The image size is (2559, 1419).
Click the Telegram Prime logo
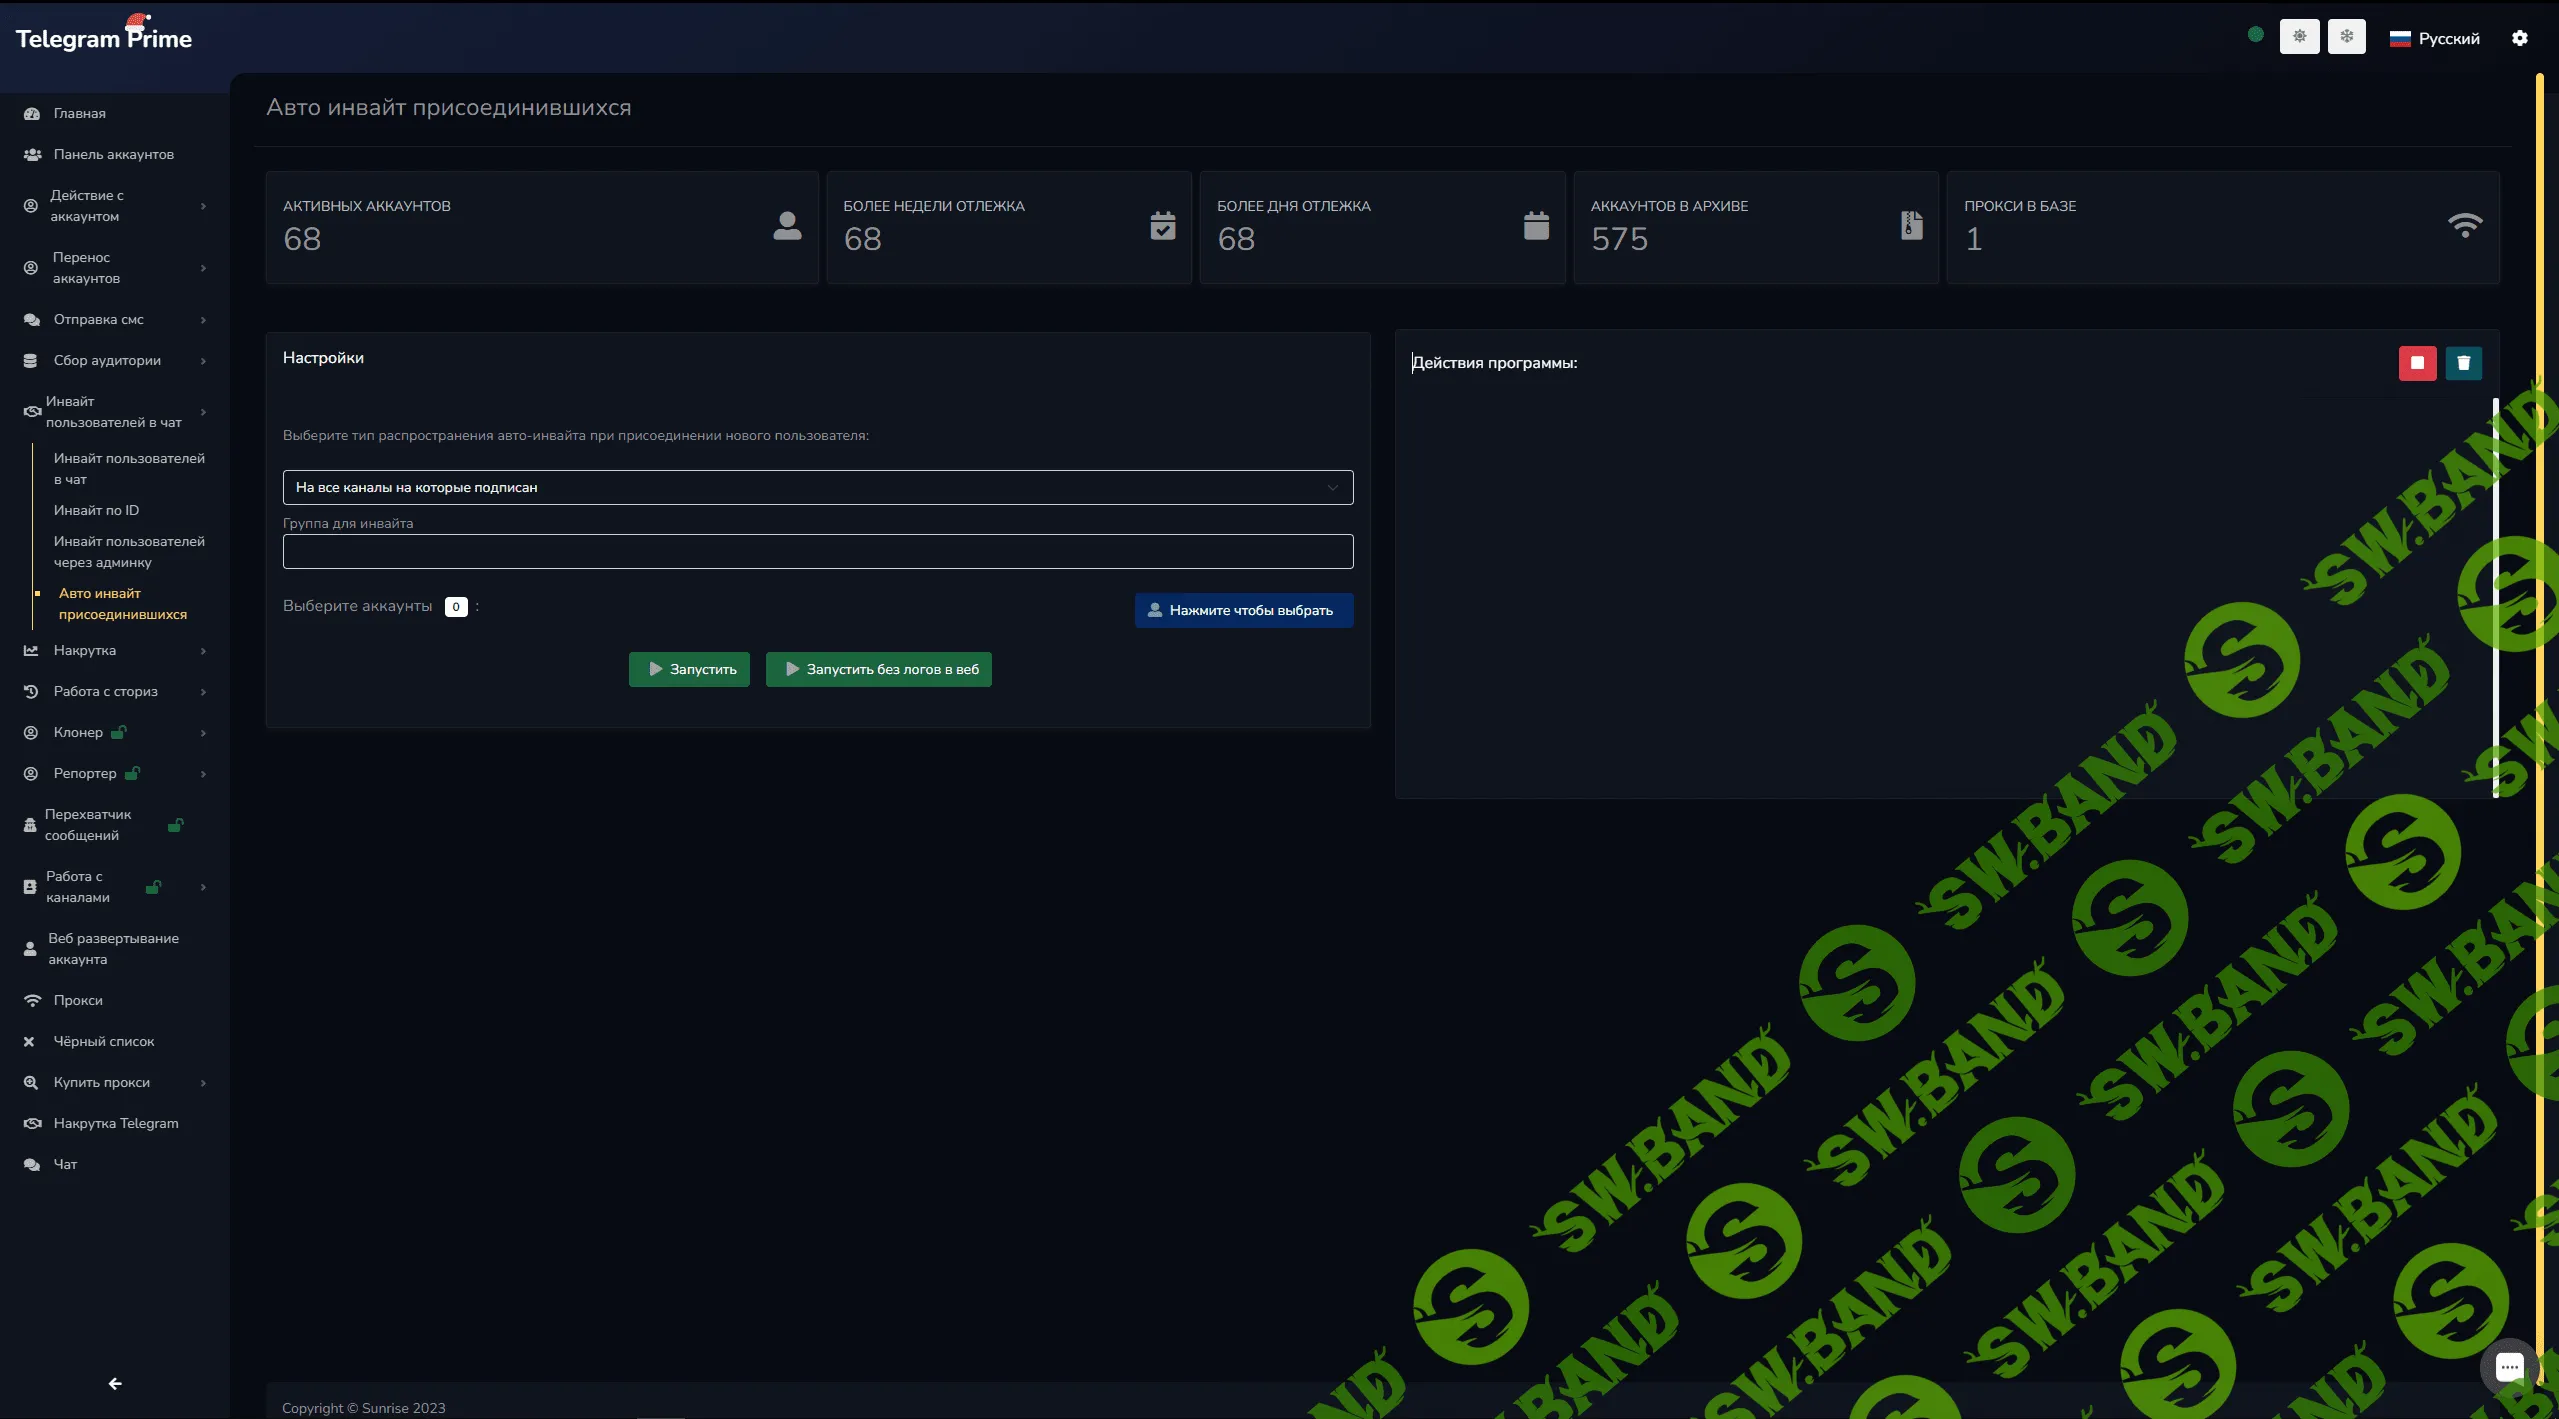(104, 38)
